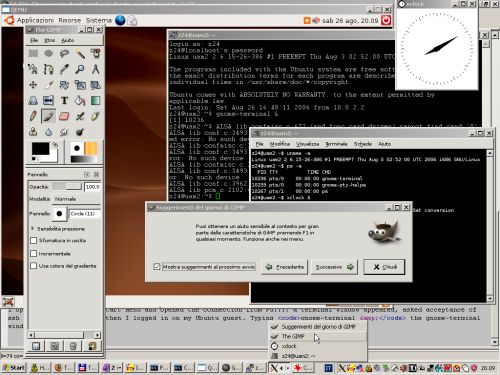Image resolution: width=500 pixels, height=375 pixels.
Task: Uncheck Mostra suggerimenti al prossimo avvio
Action: [157, 267]
